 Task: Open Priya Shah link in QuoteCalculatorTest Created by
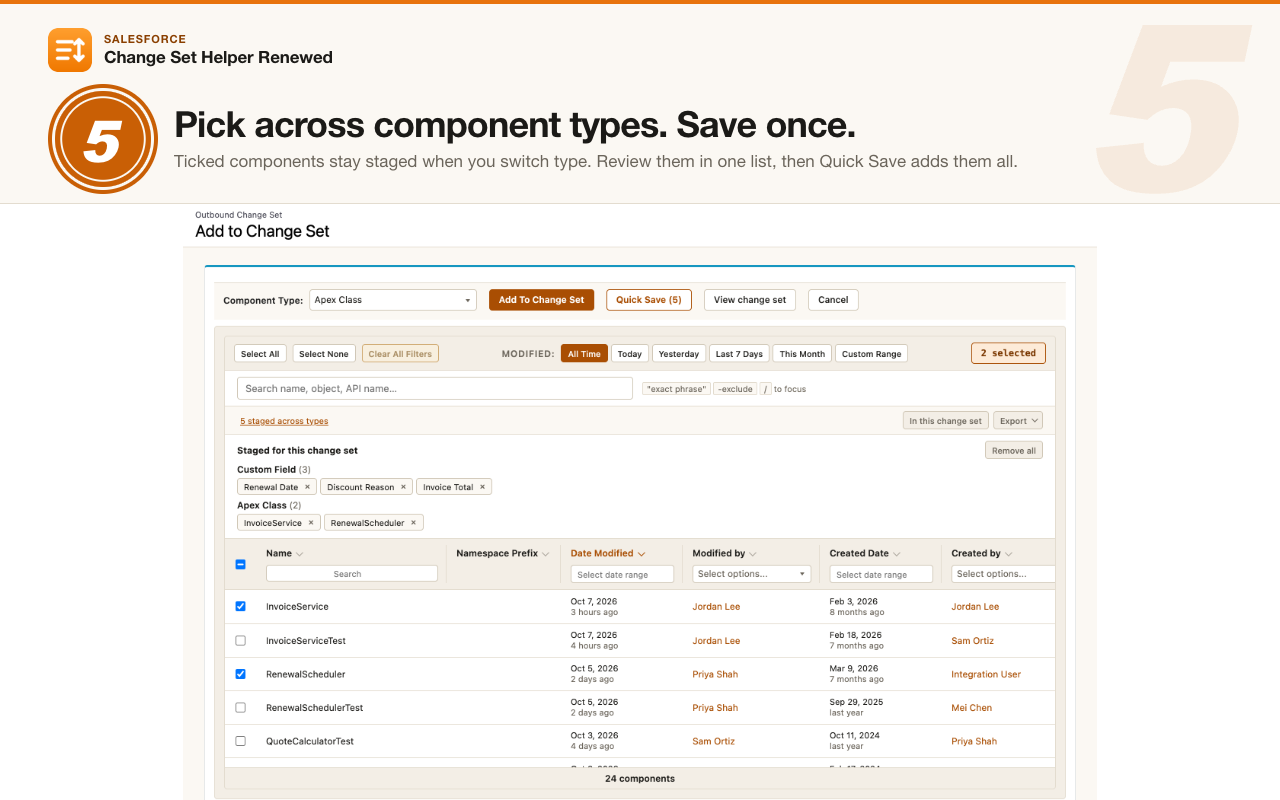click(974, 742)
